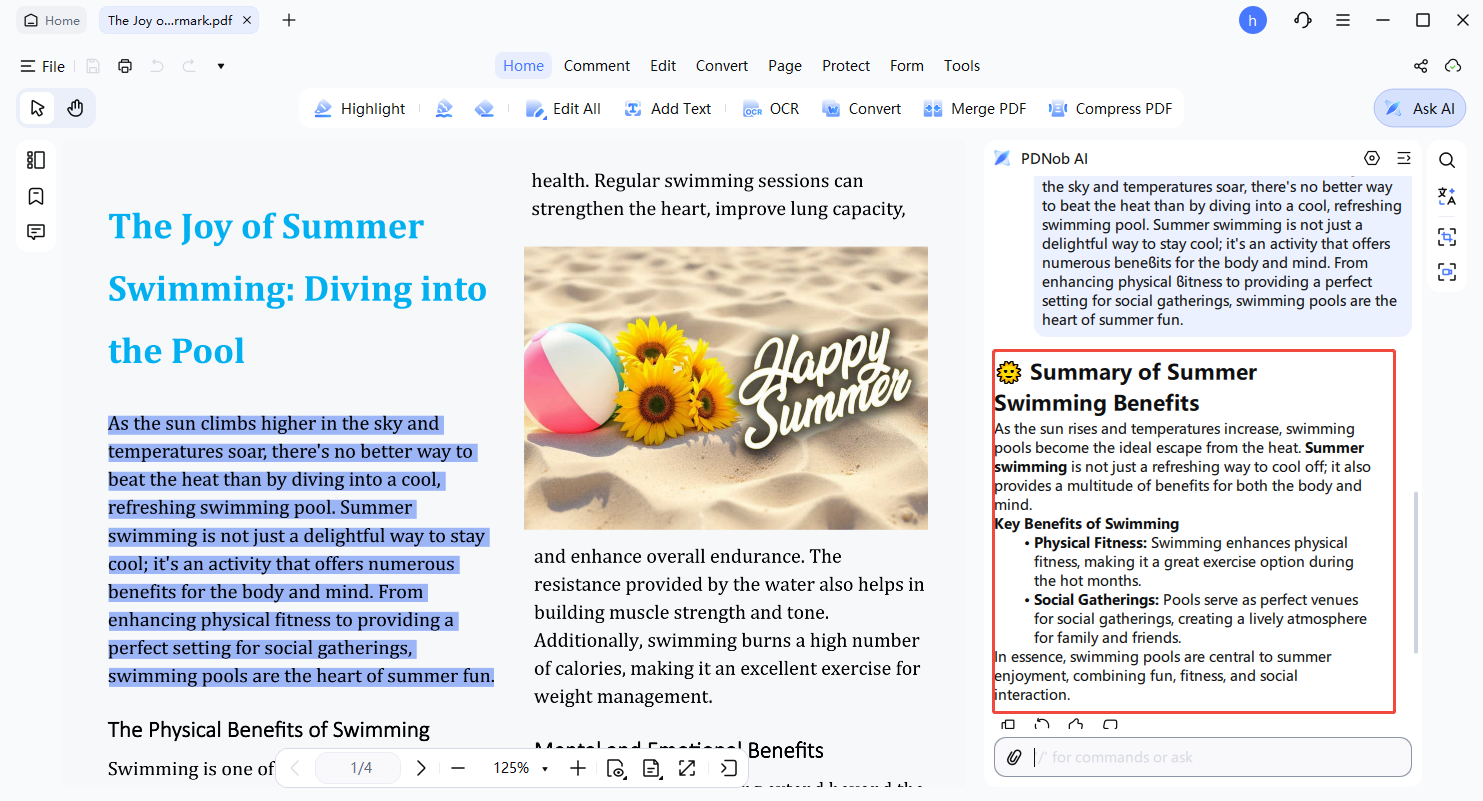
Task: Open the page thumbnails panel
Action: pyautogui.click(x=36, y=160)
